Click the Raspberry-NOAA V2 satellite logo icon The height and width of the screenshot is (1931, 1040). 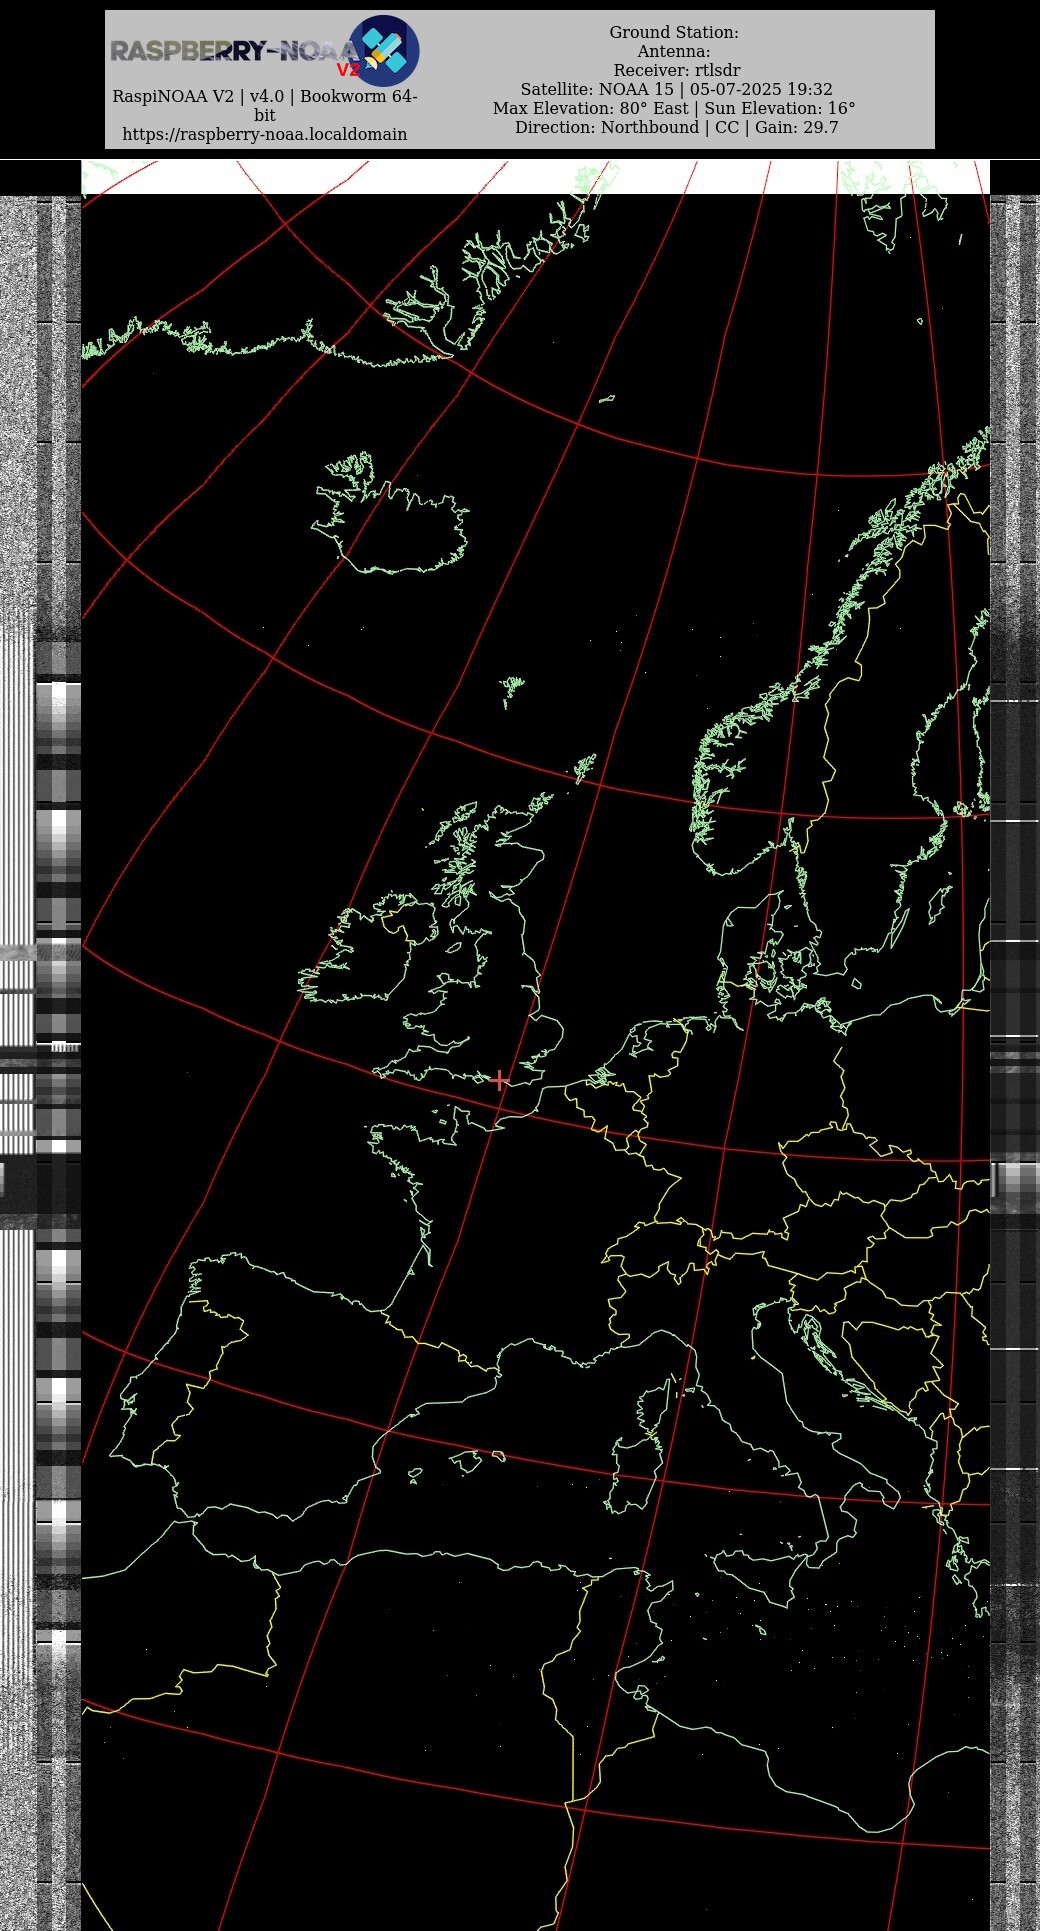[x=384, y=50]
